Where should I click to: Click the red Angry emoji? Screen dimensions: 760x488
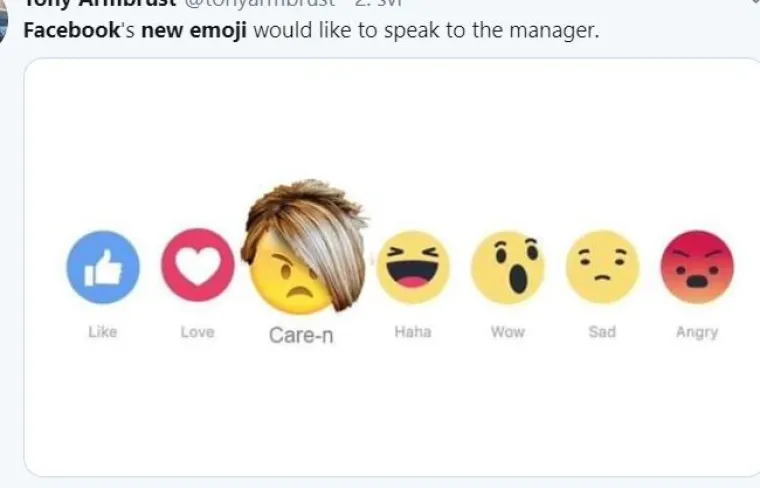point(697,267)
